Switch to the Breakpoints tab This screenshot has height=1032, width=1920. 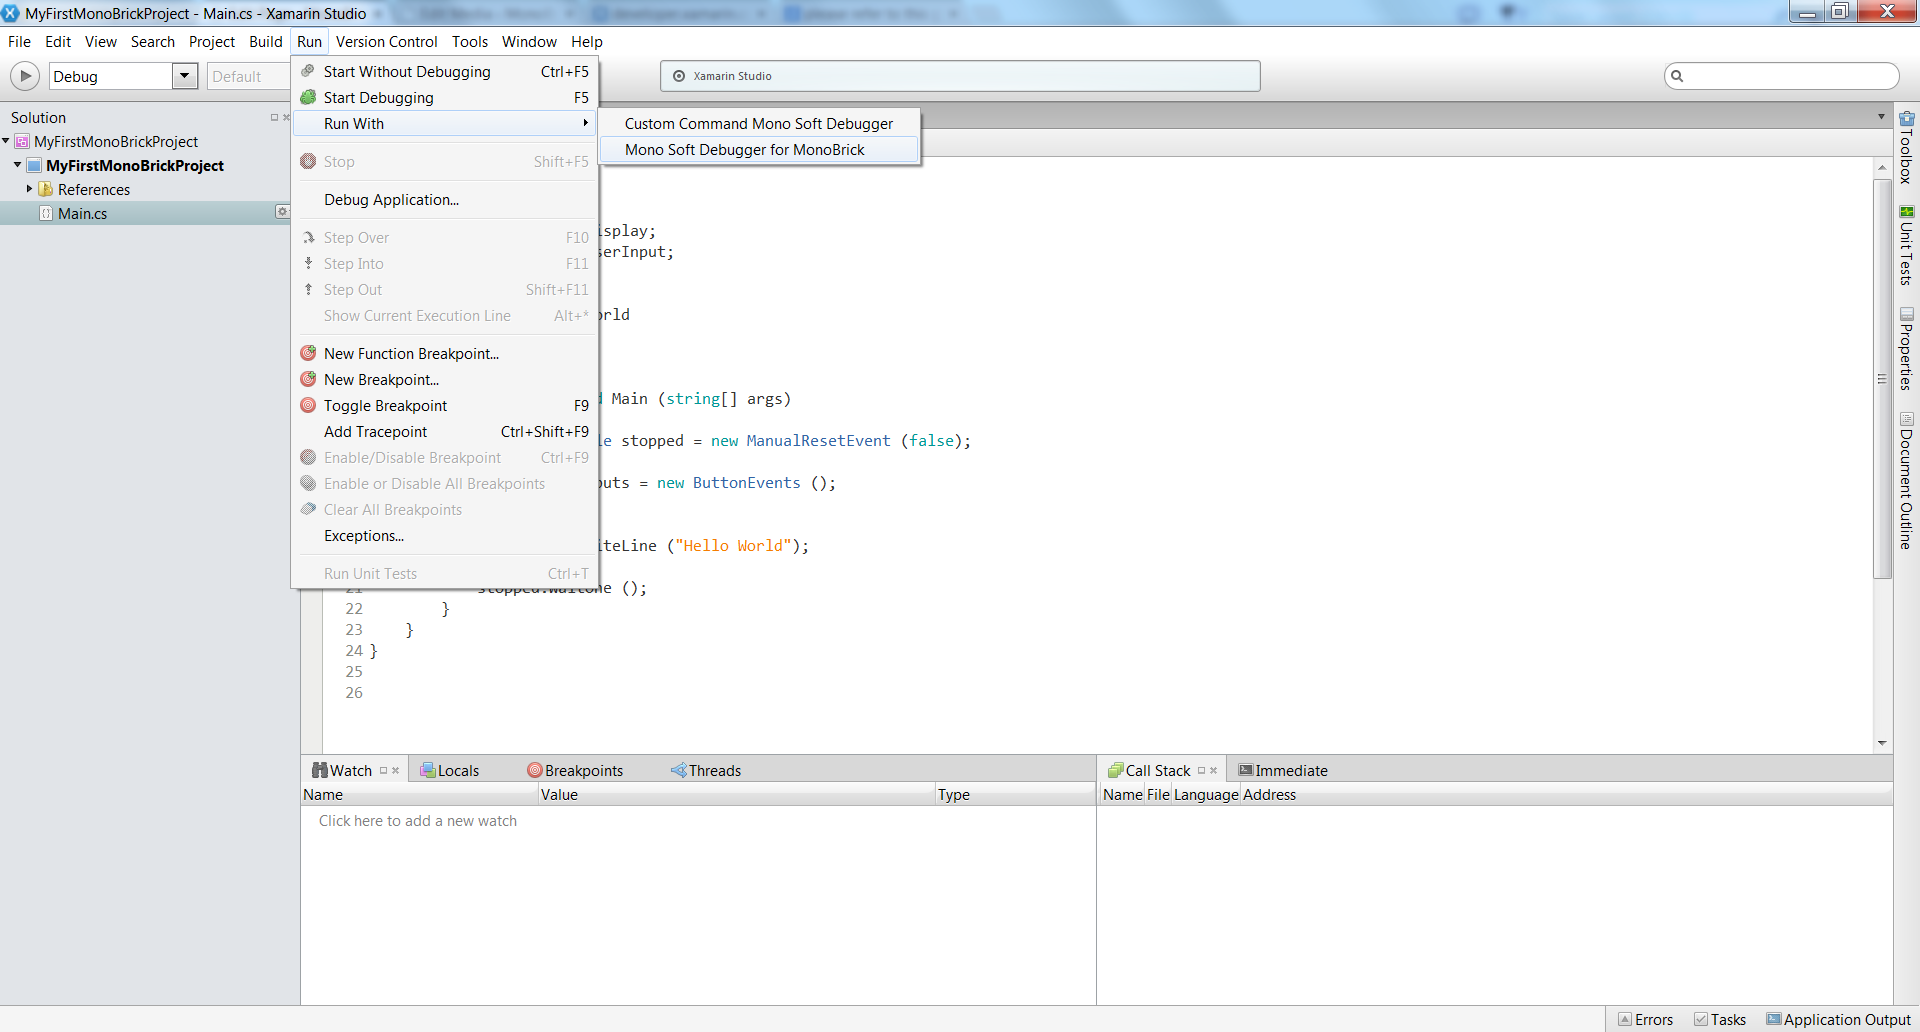575,770
